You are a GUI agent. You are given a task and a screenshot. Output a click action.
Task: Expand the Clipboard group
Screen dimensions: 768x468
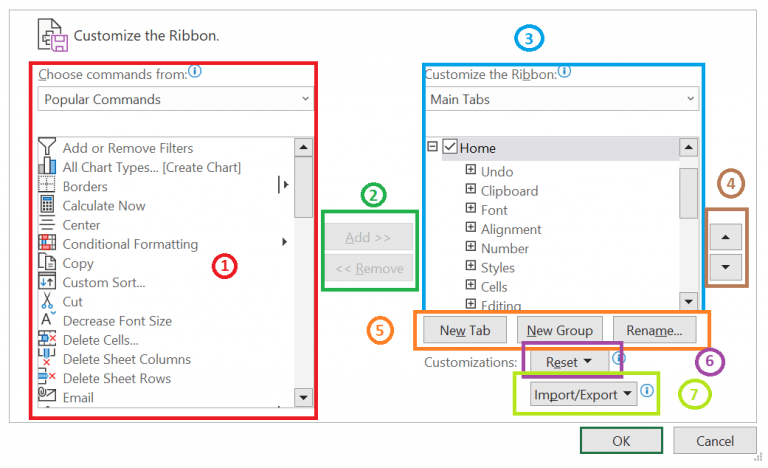click(470, 189)
